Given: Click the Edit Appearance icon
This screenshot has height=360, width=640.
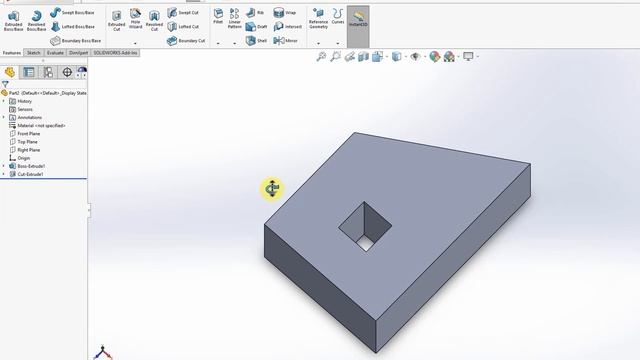Looking at the screenshot, I should tap(435, 57).
